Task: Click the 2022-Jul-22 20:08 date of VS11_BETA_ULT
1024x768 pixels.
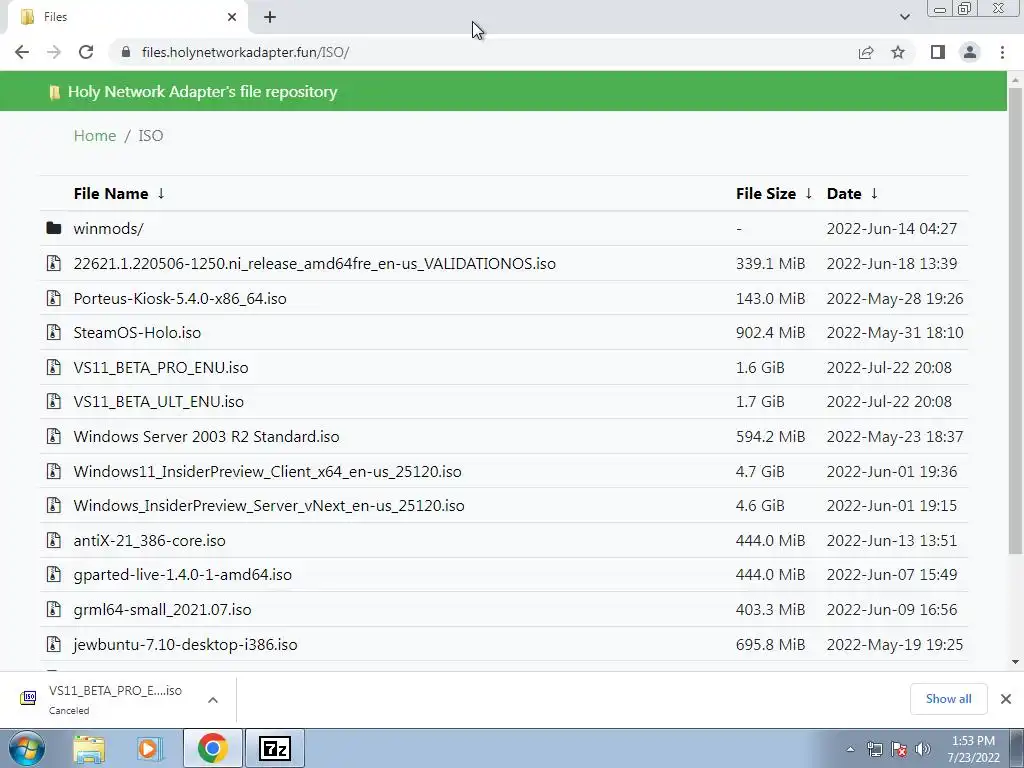Action: [889, 402]
